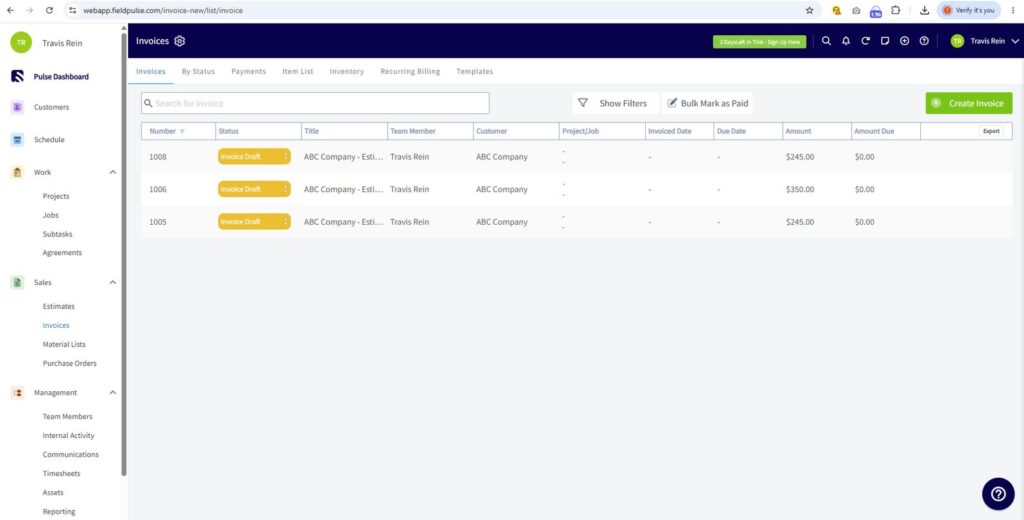Go back in browser history
This screenshot has width=1024, height=520.
pyautogui.click(x=10, y=10)
